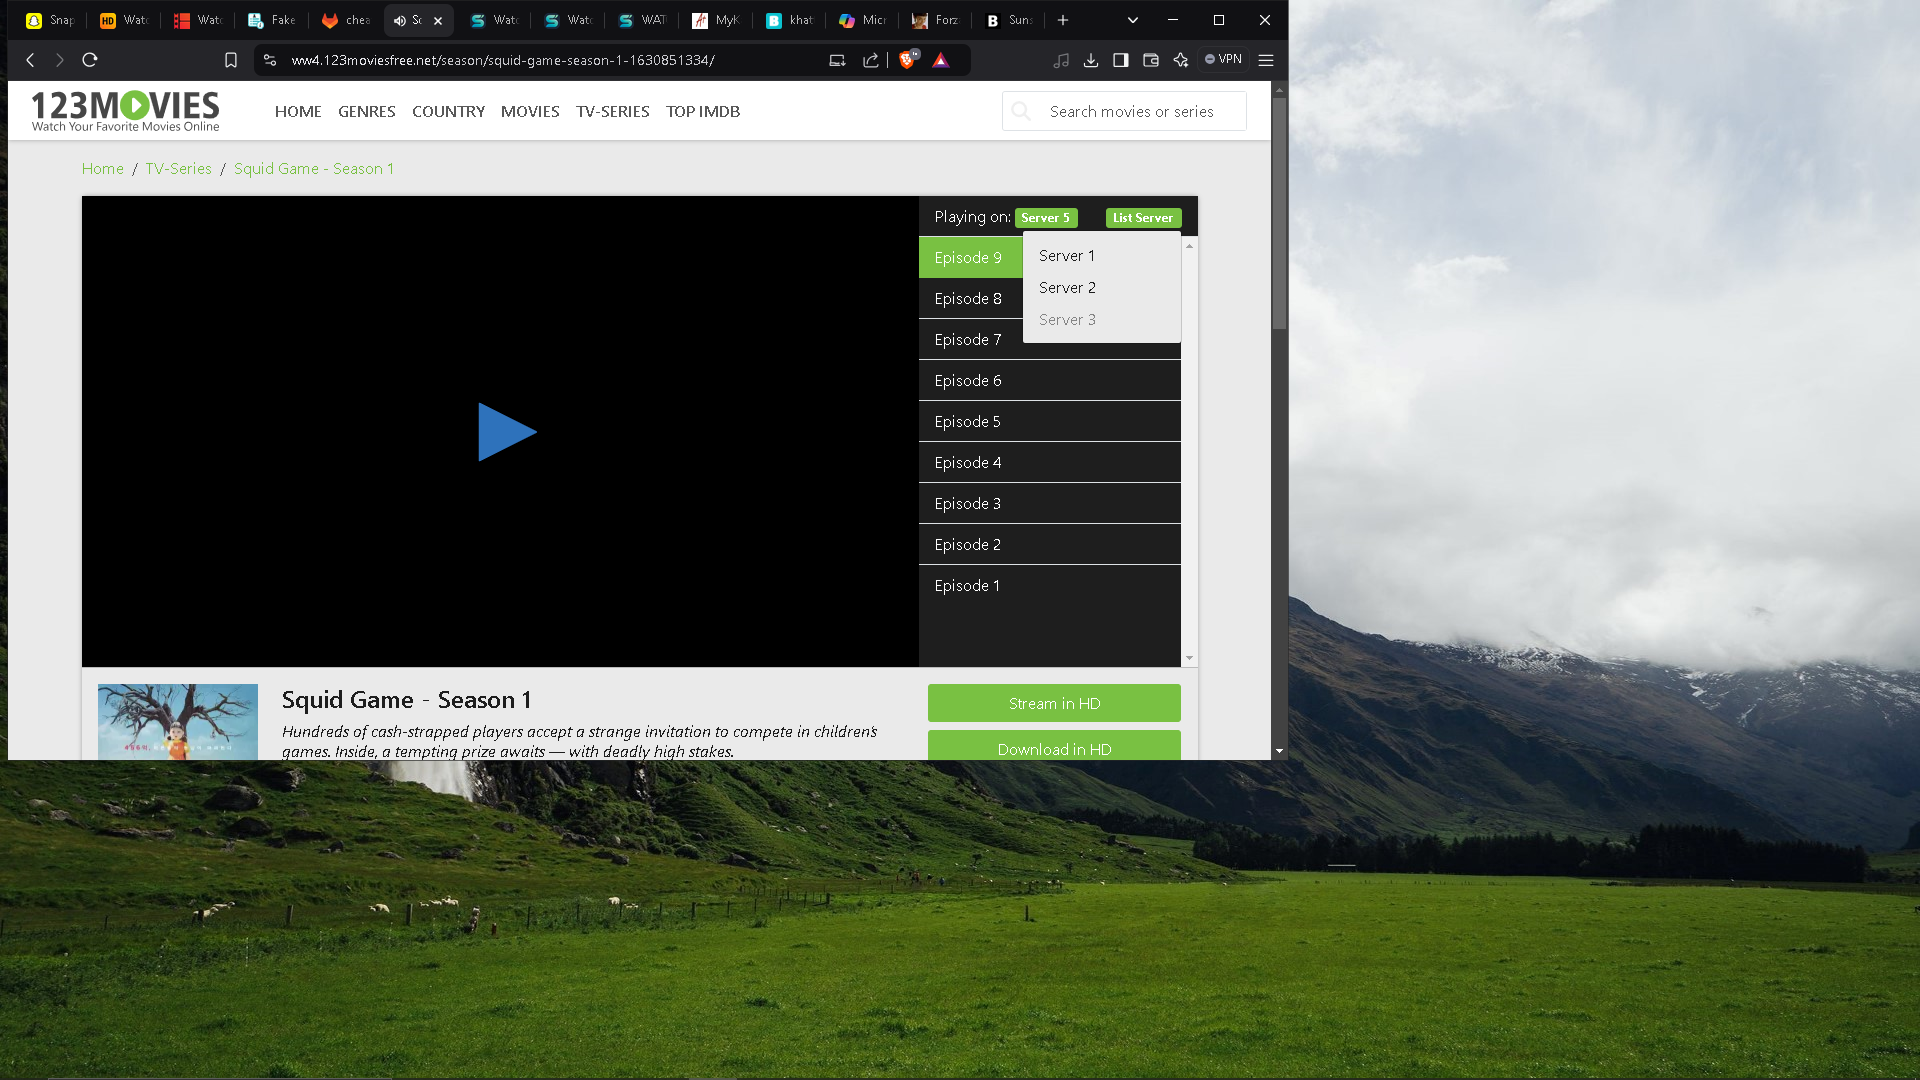The width and height of the screenshot is (1920, 1080).
Task: Select Server 3 from the server list
Action: point(1102,320)
